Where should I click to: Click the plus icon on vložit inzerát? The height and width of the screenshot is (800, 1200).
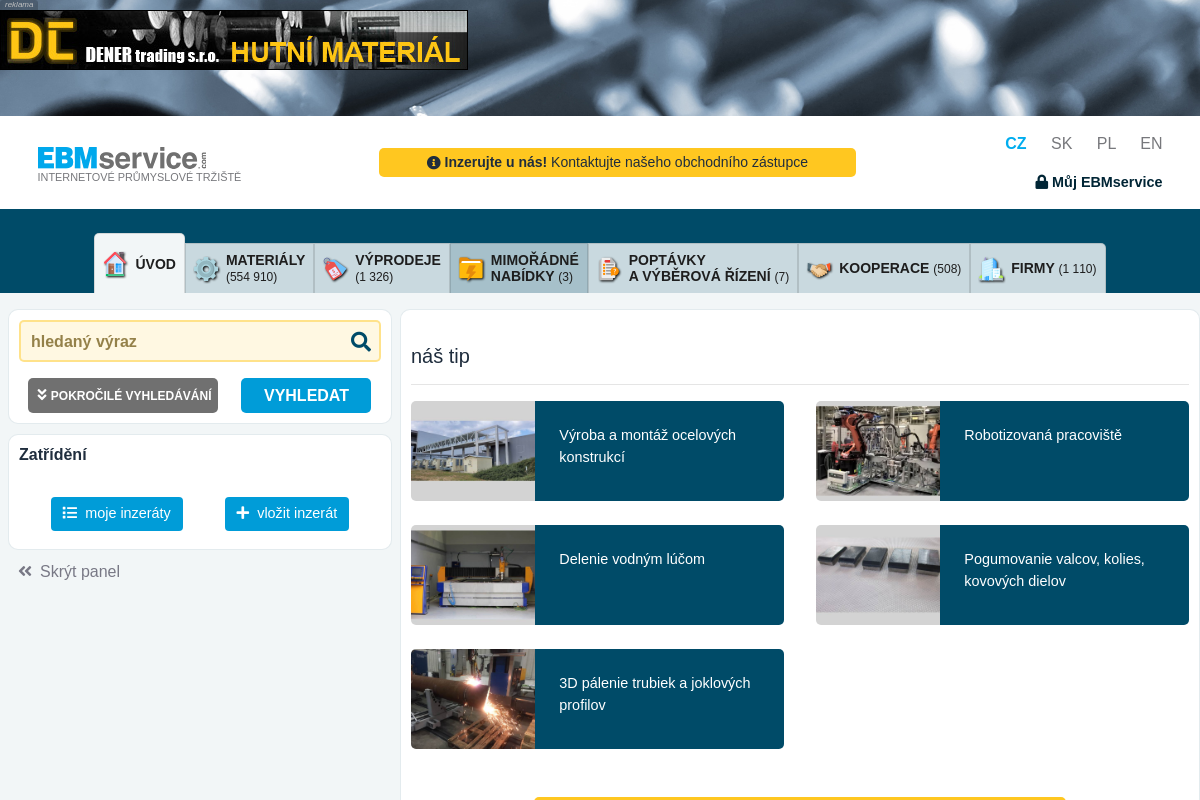(243, 513)
